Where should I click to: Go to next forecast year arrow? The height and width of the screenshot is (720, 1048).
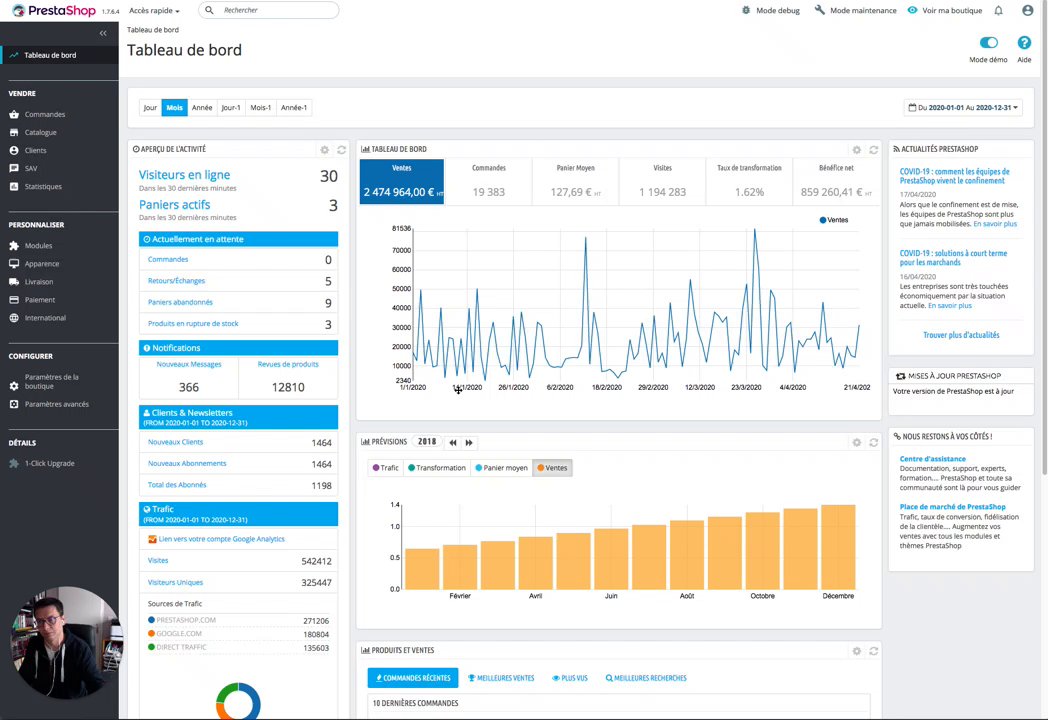pos(469,443)
